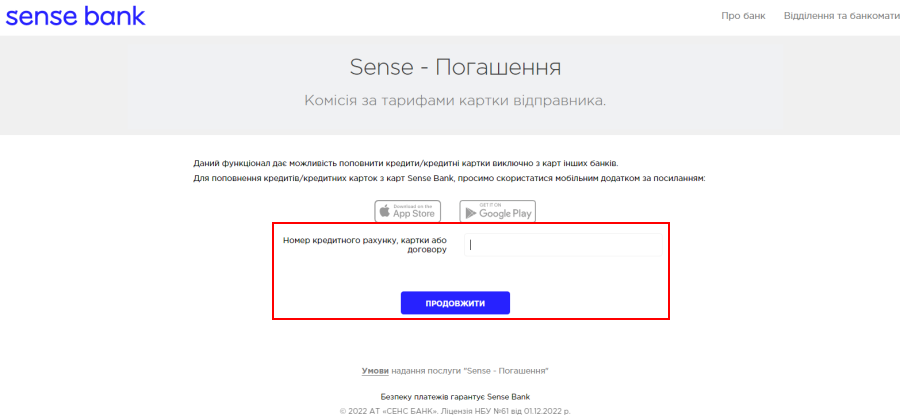The image size is (900, 419).
Task: Open the 'Умови' terms link
Action: point(375,371)
